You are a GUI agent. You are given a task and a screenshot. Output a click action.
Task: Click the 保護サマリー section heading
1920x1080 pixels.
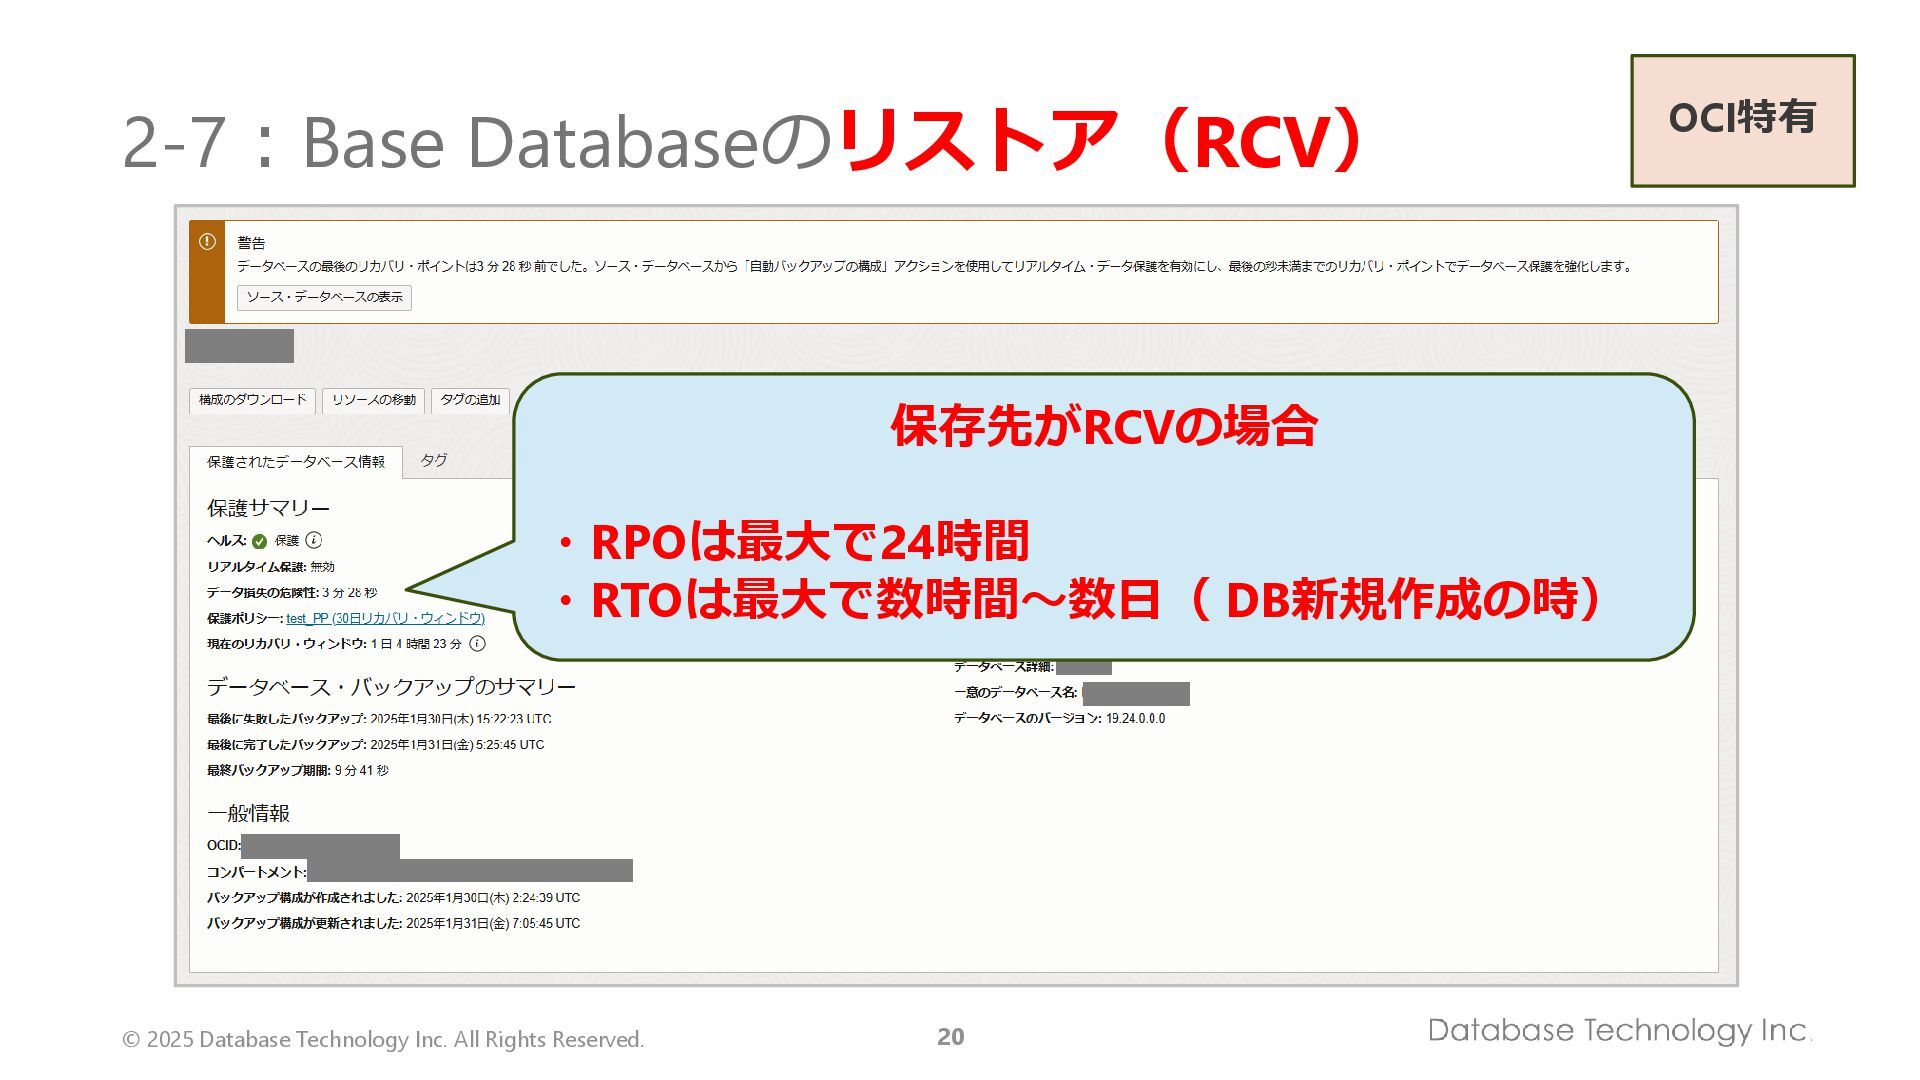(x=268, y=508)
